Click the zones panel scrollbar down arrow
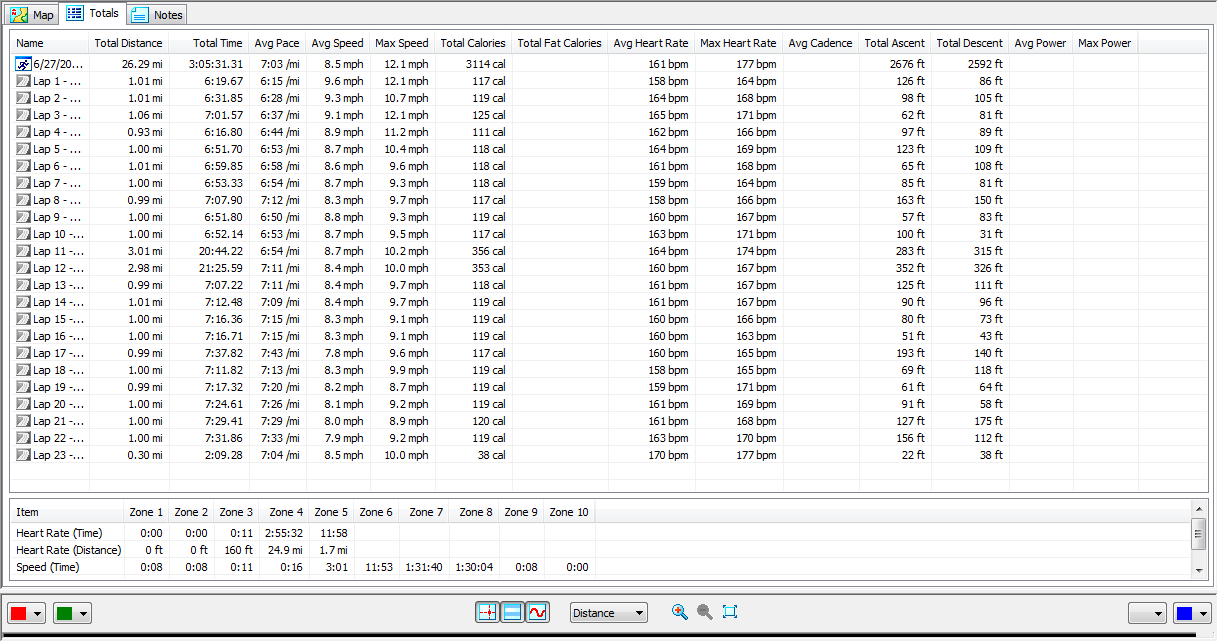This screenshot has height=642, width=1218. click(x=1199, y=569)
